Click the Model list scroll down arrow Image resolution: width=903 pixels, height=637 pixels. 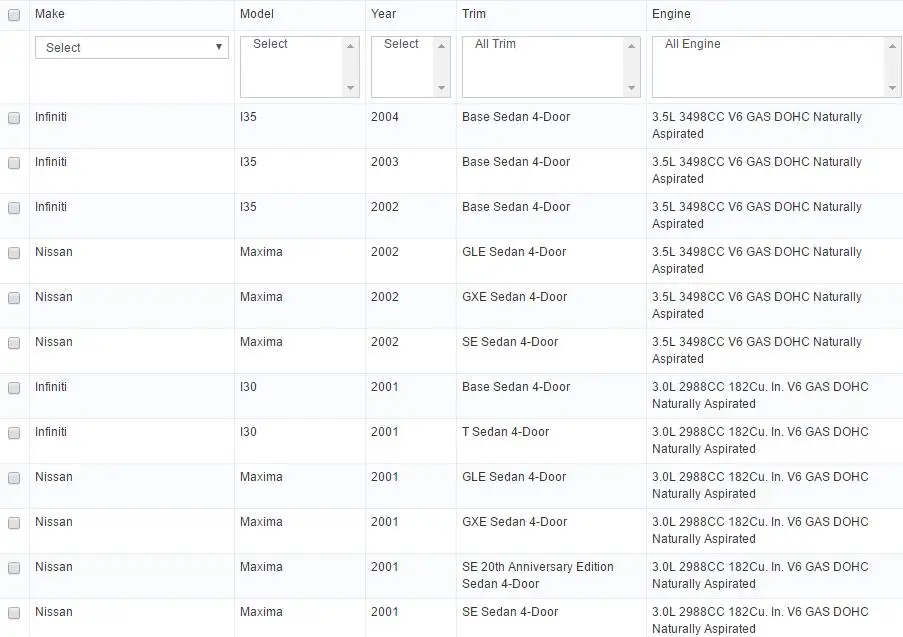(350, 88)
